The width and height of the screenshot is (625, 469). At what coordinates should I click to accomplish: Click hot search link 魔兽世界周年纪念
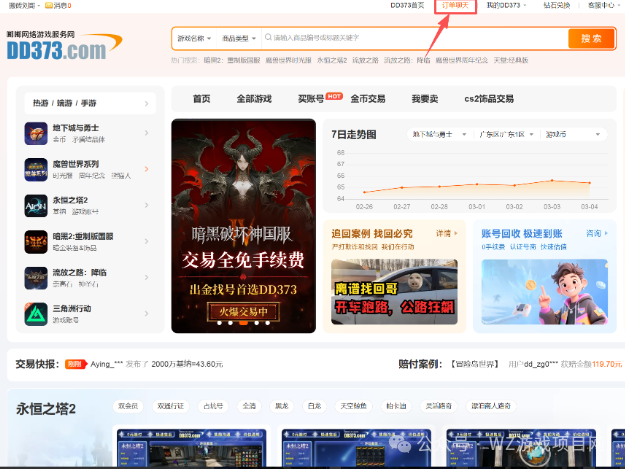462,60
